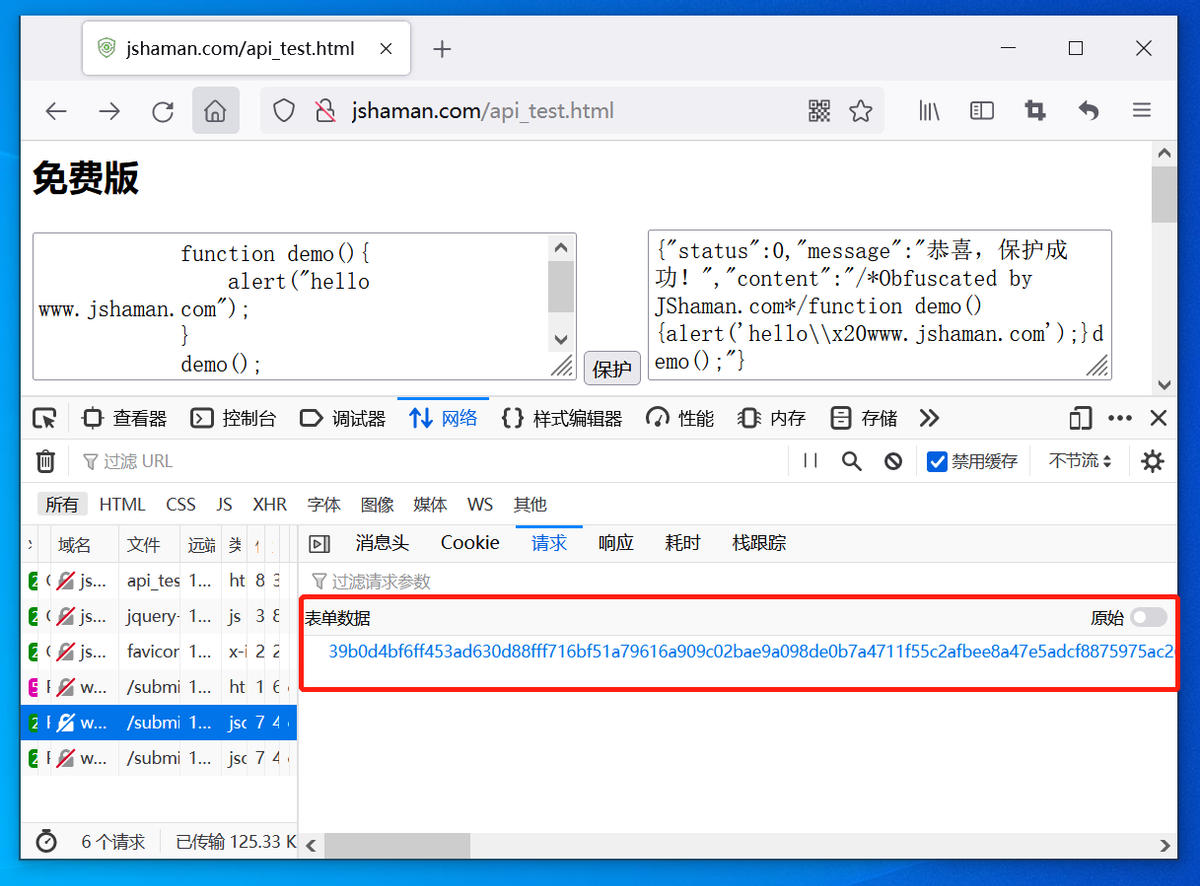Filter requests by CSS
This screenshot has width=1200, height=886.
pyautogui.click(x=181, y=505)
